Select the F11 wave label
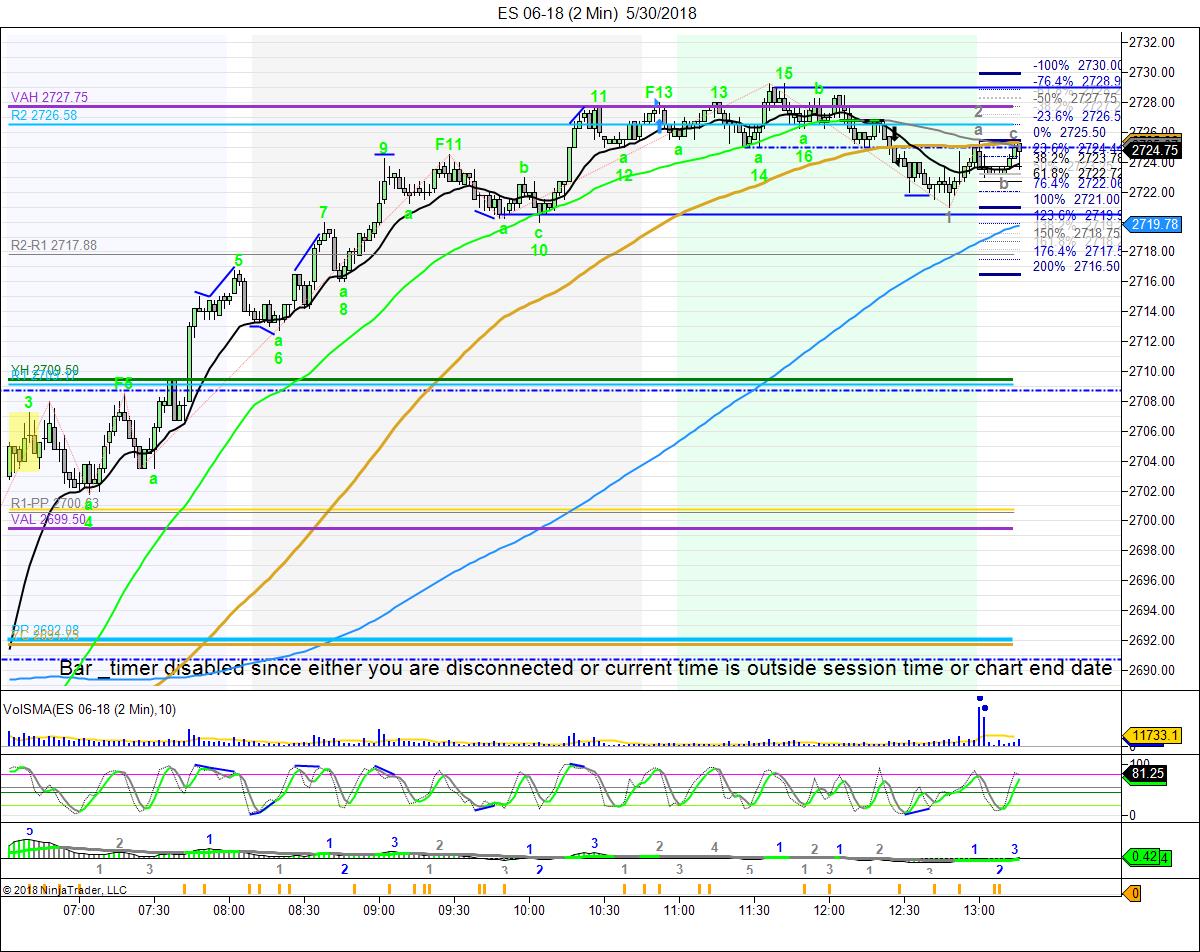1200x952 pixels. pos(449,144)
